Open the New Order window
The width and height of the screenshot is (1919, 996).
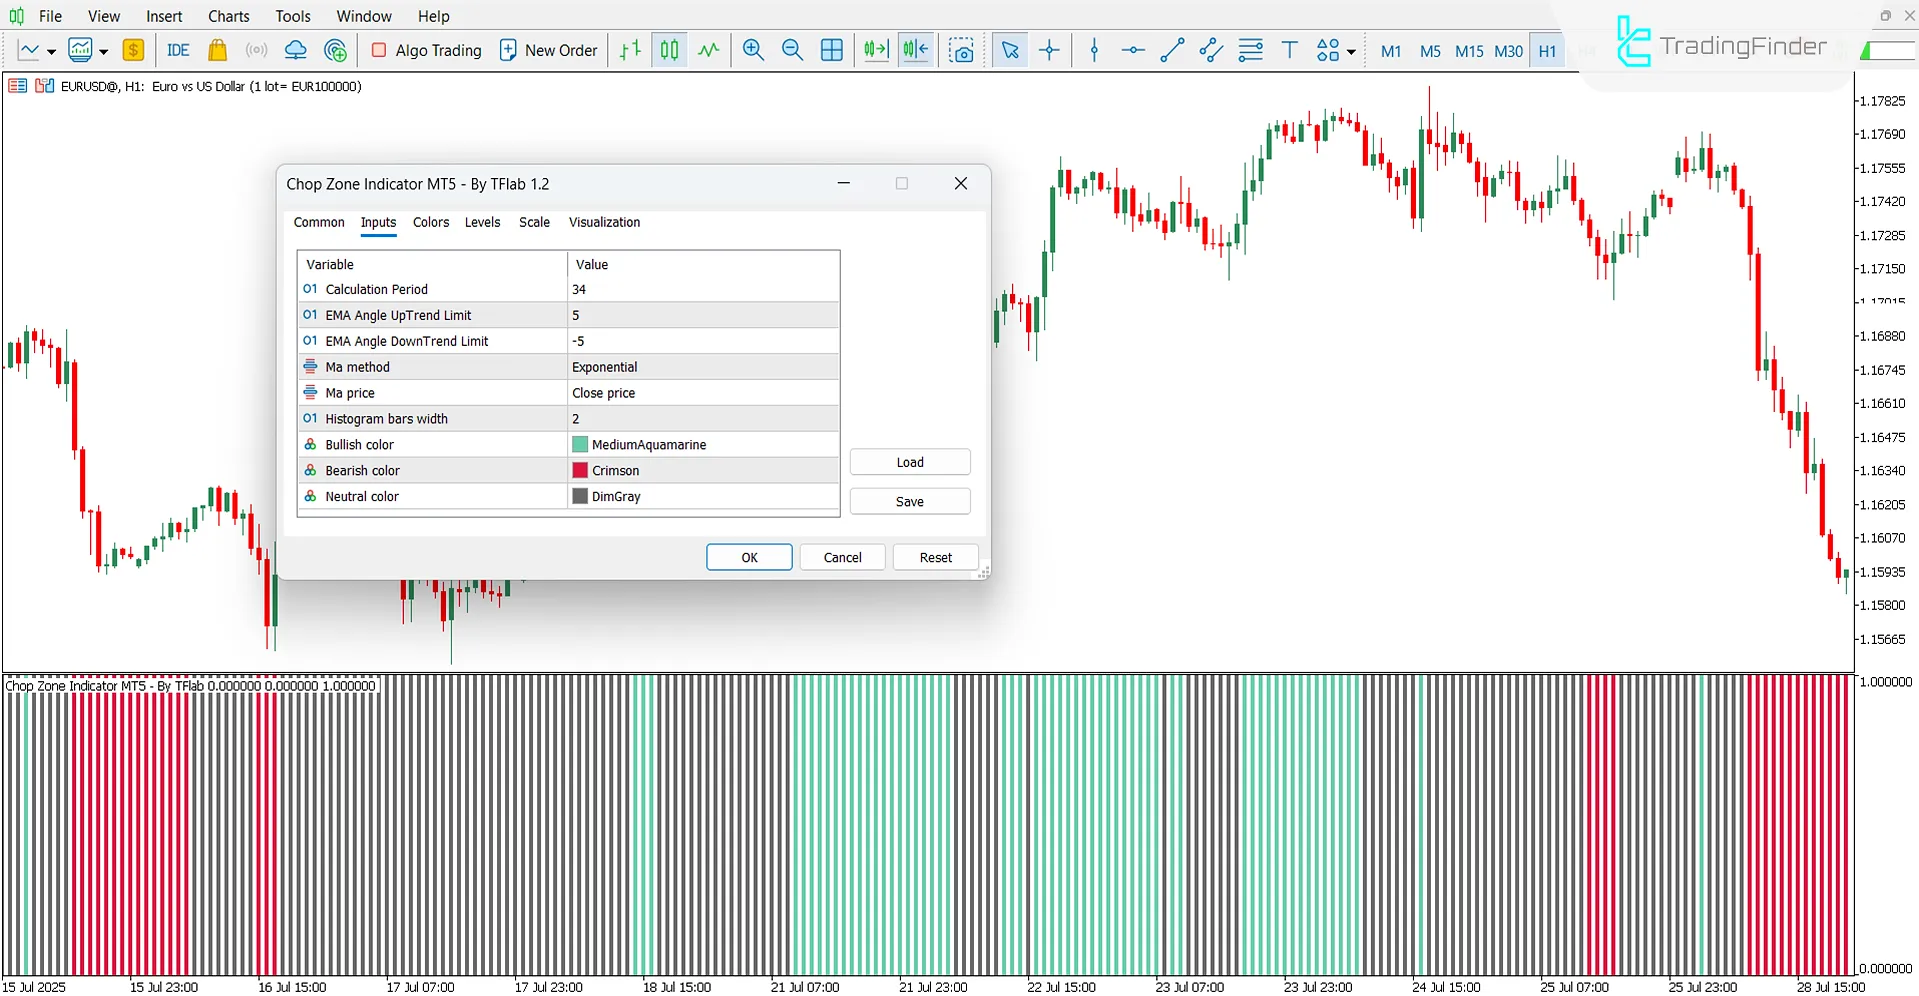click(x=548, y=50)
